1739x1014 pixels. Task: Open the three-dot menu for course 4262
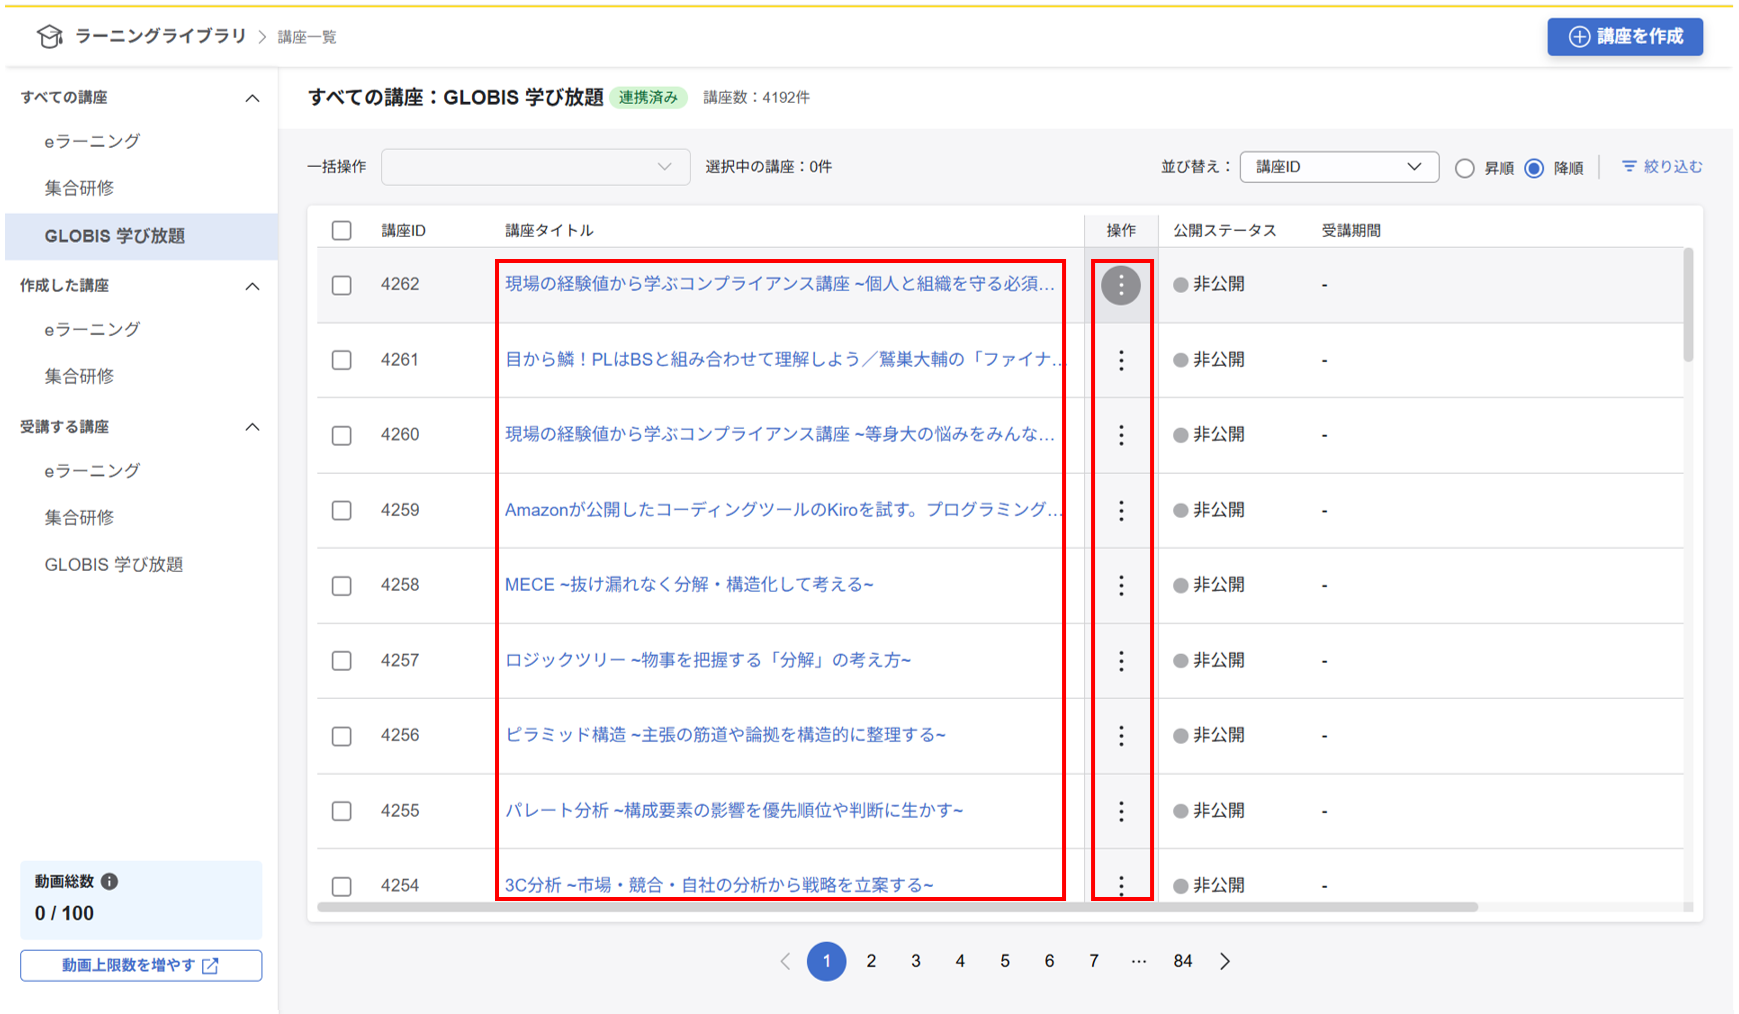pos(1120,285)
